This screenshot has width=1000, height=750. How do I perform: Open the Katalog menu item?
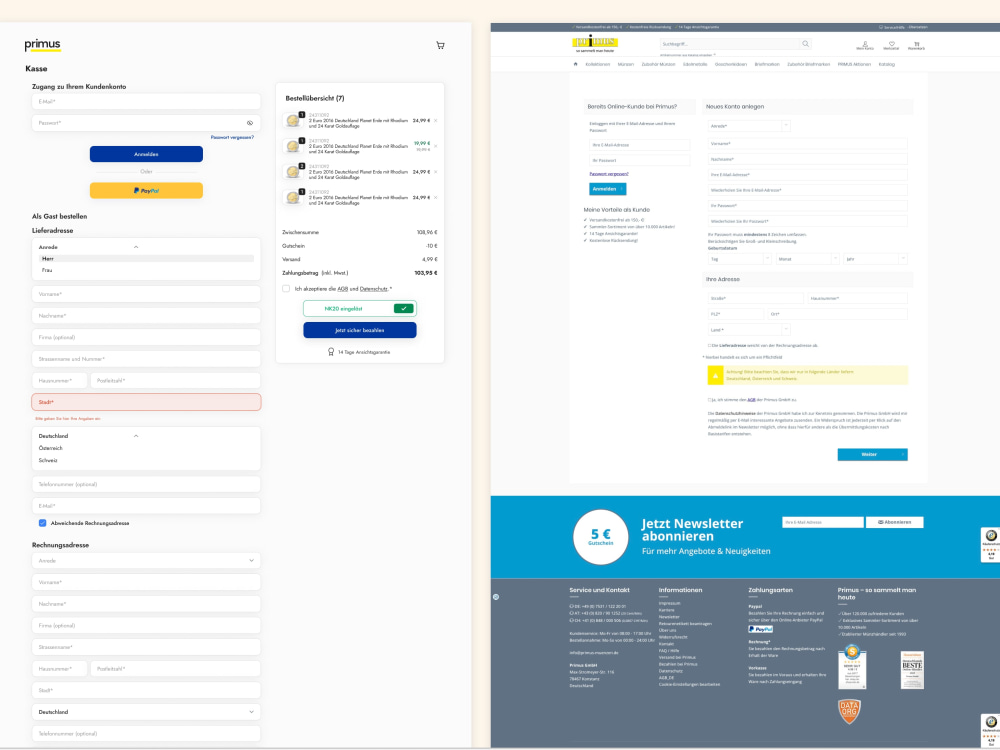coord(886,64)
